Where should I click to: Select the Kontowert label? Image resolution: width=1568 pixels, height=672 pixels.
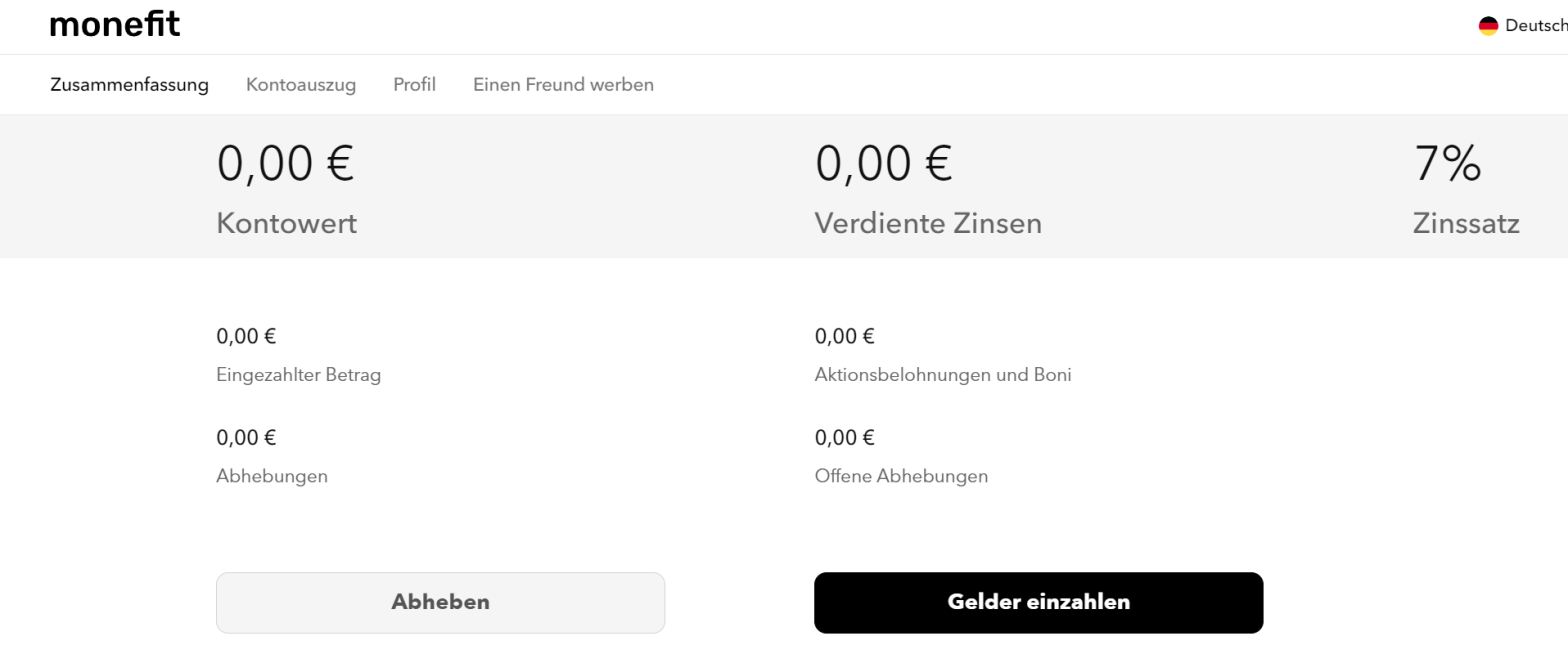tap(286, 224)
